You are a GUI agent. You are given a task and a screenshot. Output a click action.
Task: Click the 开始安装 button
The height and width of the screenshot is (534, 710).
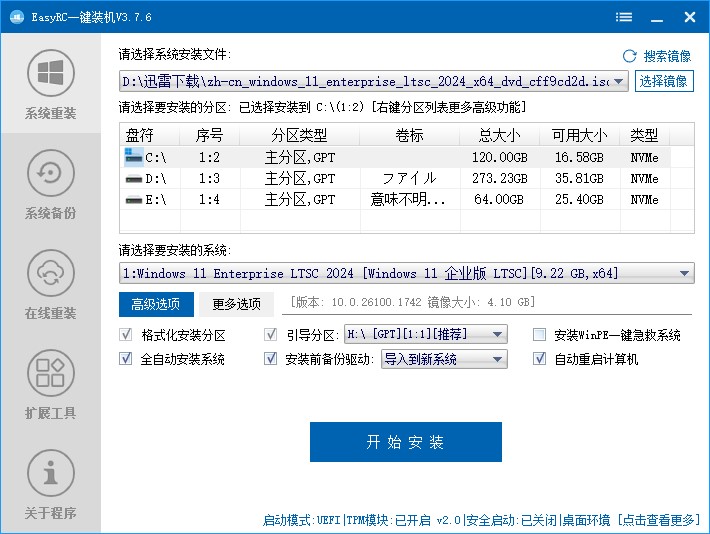(405, 442)
